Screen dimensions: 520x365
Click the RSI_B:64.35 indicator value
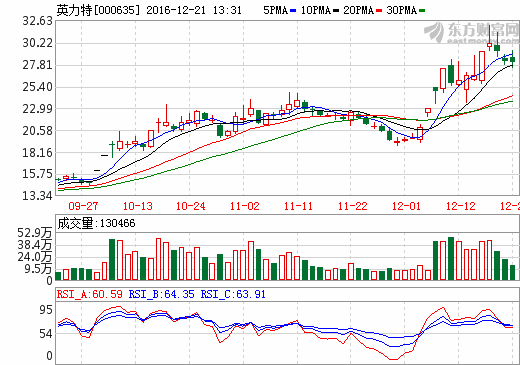point(162,294)
